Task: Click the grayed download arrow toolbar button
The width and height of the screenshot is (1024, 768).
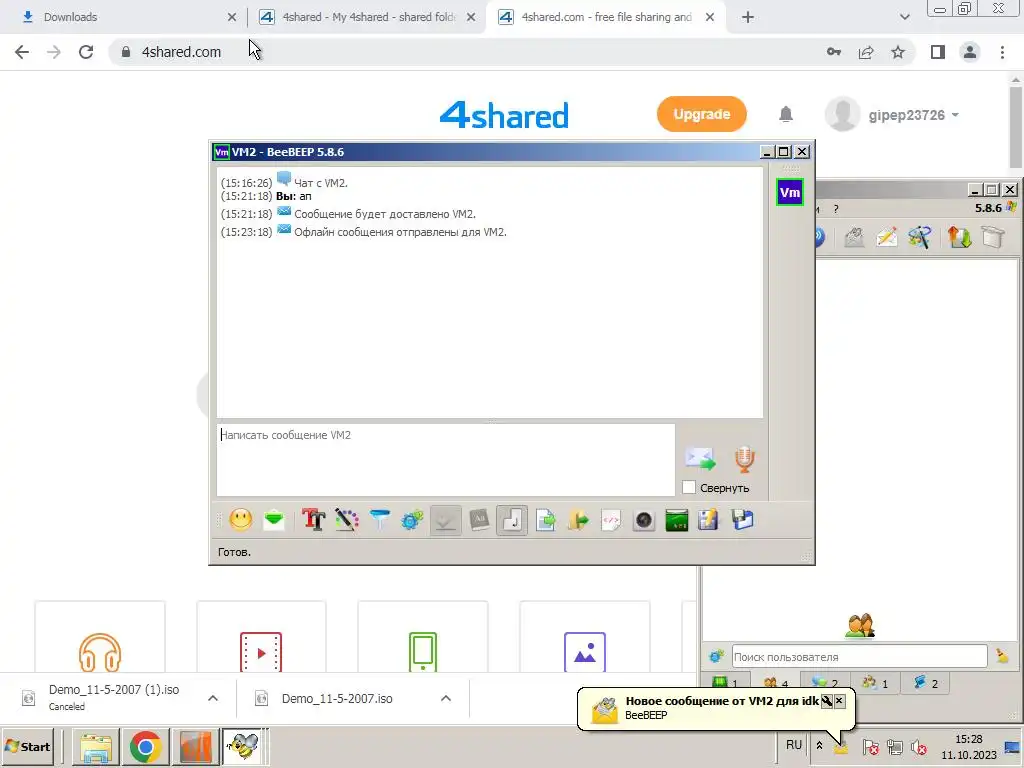Action: 445,520
